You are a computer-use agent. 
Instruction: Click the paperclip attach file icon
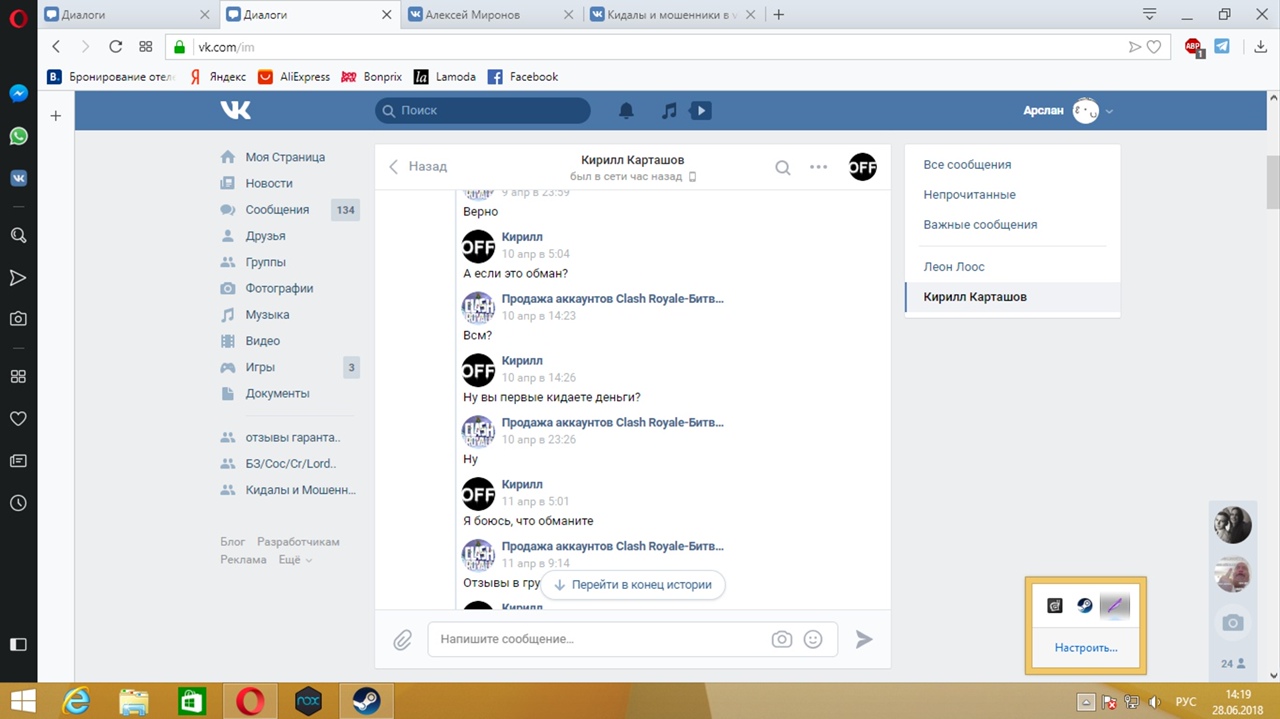click(x=402, y=640)
